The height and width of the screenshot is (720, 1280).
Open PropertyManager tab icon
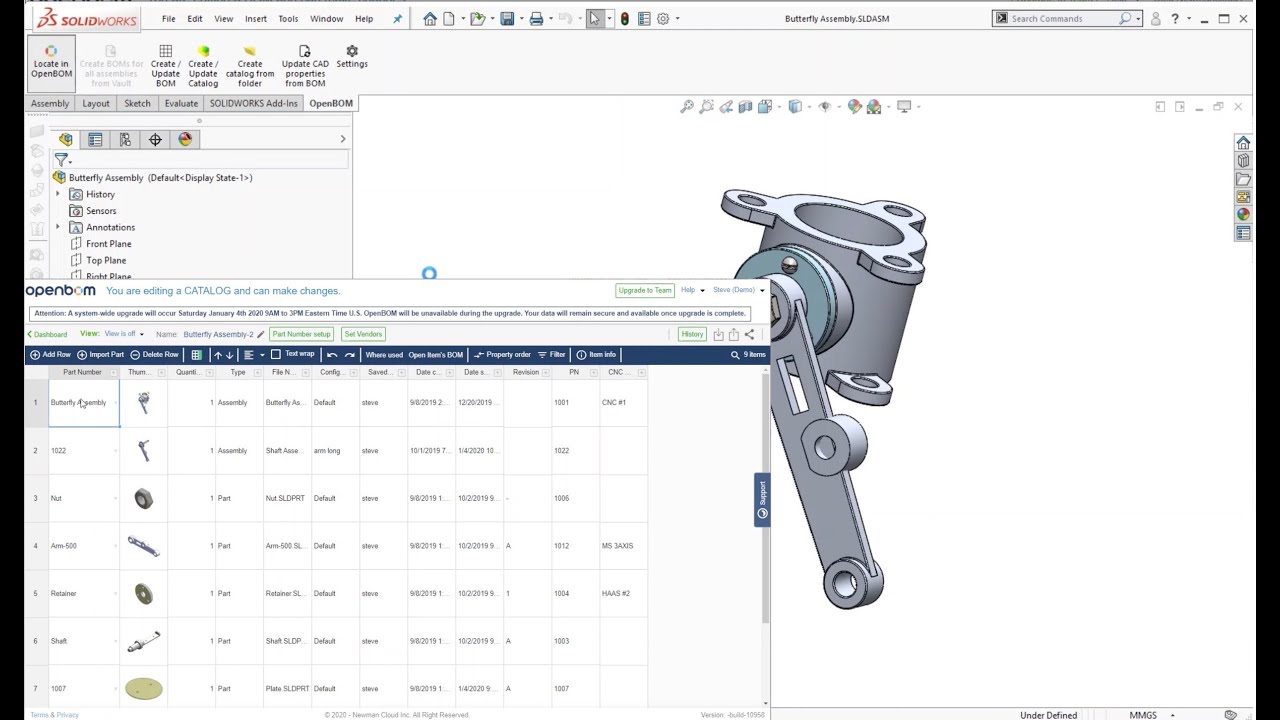click(95, 140)
